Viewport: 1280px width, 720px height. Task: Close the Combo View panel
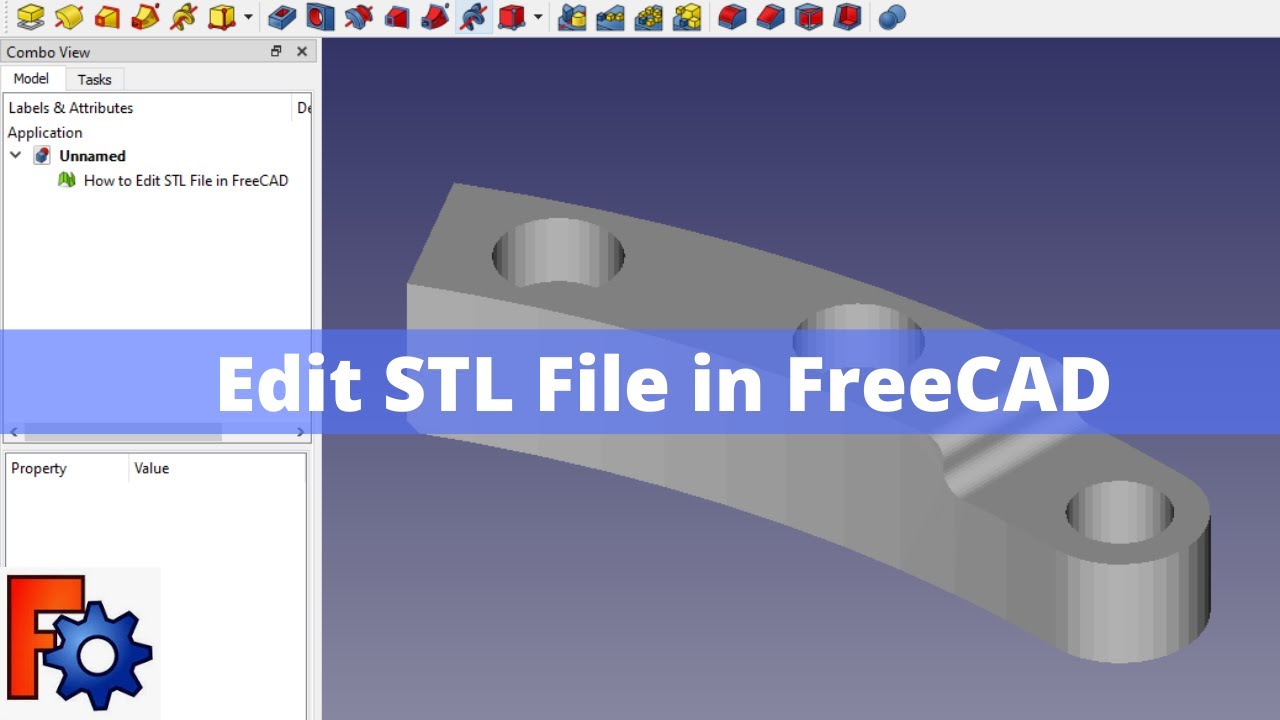(x=300, y=51)
